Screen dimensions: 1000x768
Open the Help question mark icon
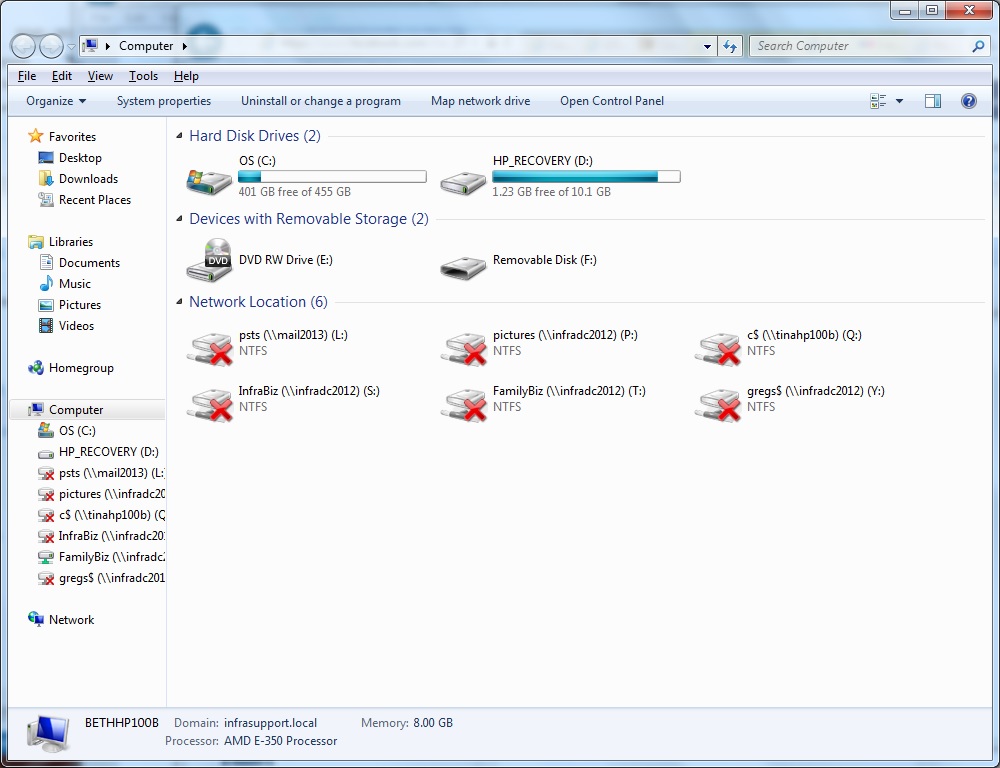(x=968, y=101)
